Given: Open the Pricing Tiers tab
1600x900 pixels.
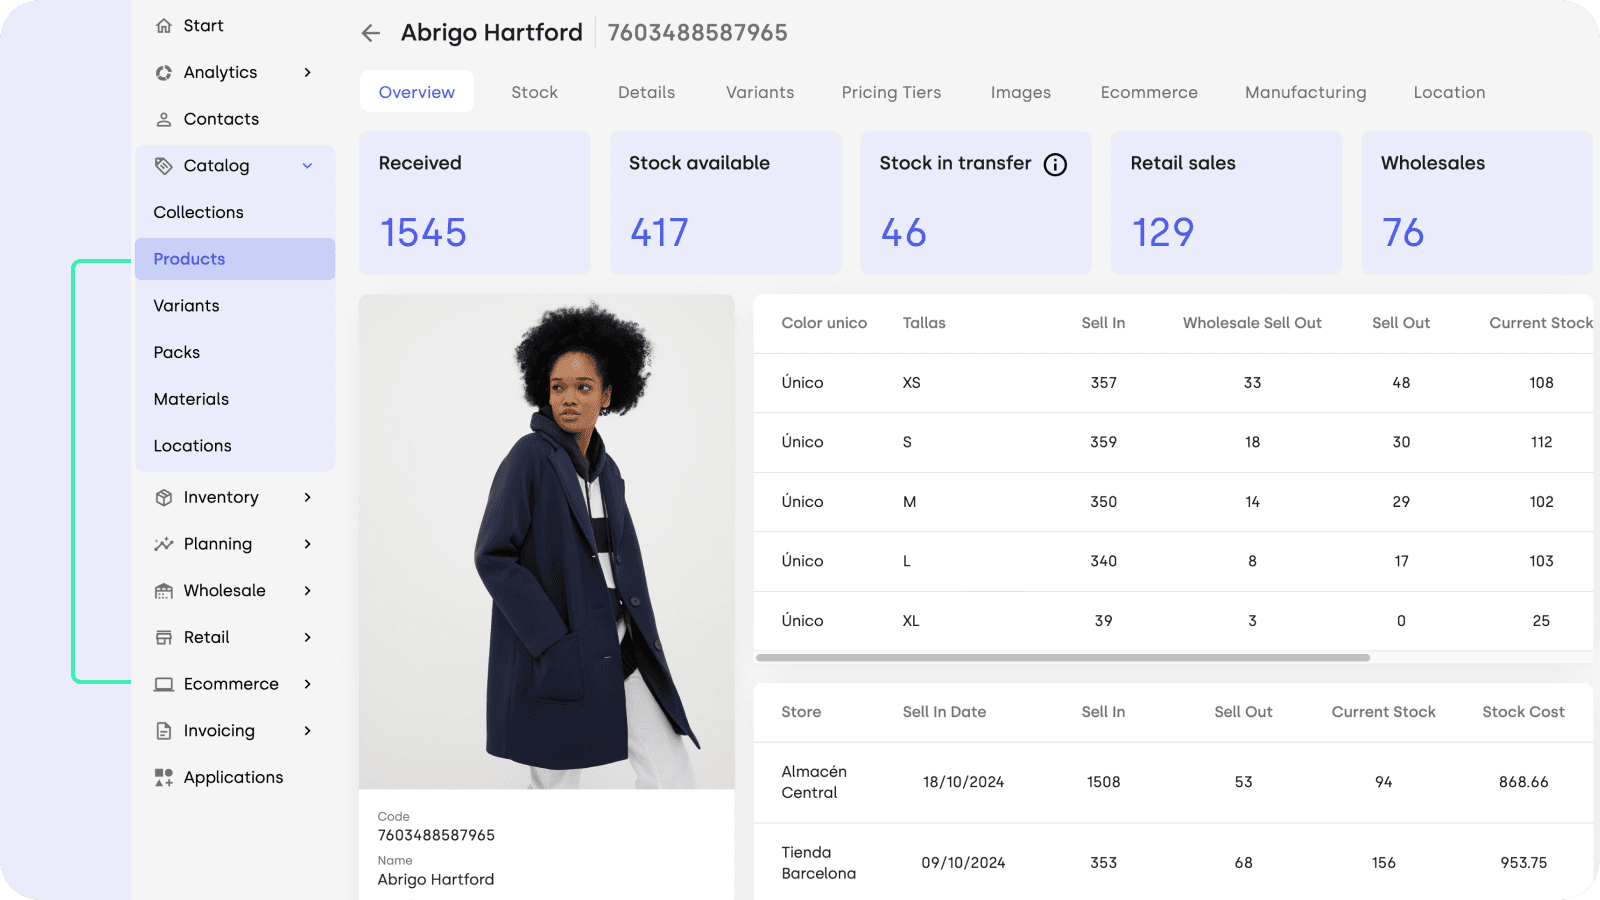Looking at the screenshot, I should click(x=890, y=91).
